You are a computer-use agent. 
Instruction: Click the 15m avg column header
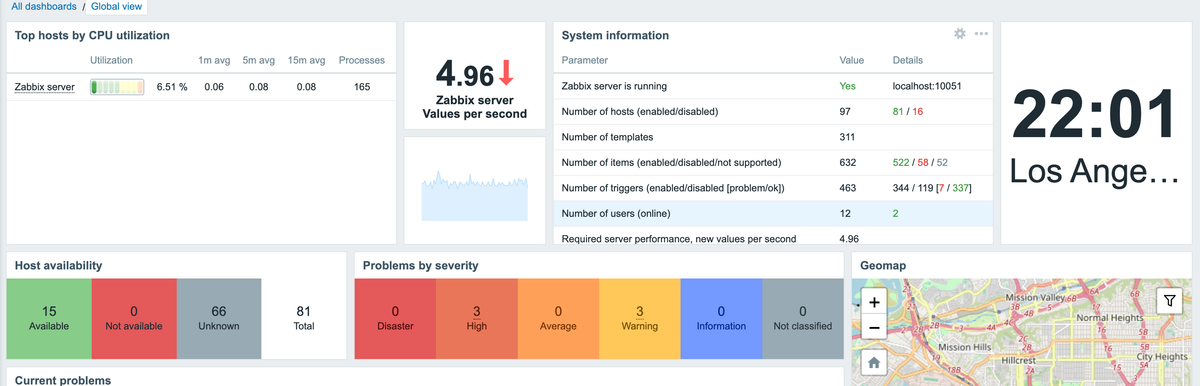coord(306,60)
